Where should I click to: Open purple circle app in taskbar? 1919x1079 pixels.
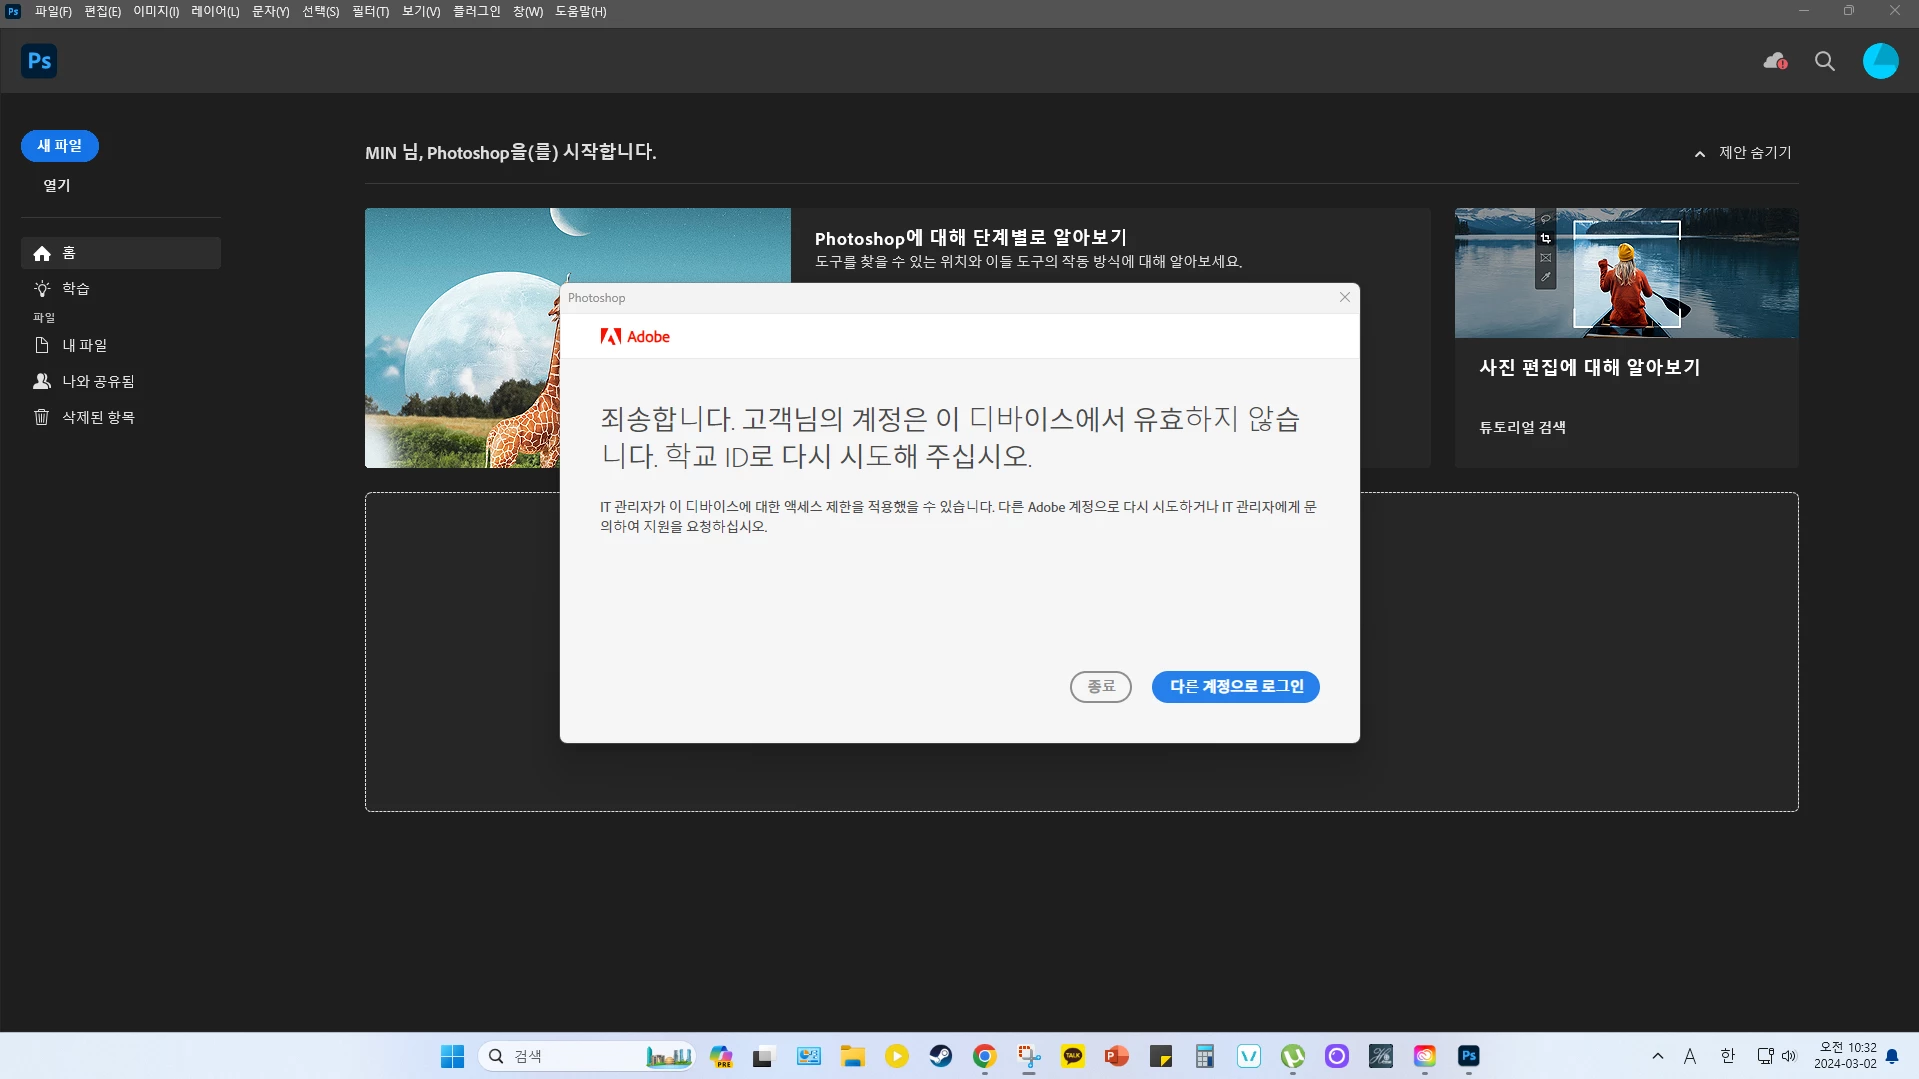1337,1056
